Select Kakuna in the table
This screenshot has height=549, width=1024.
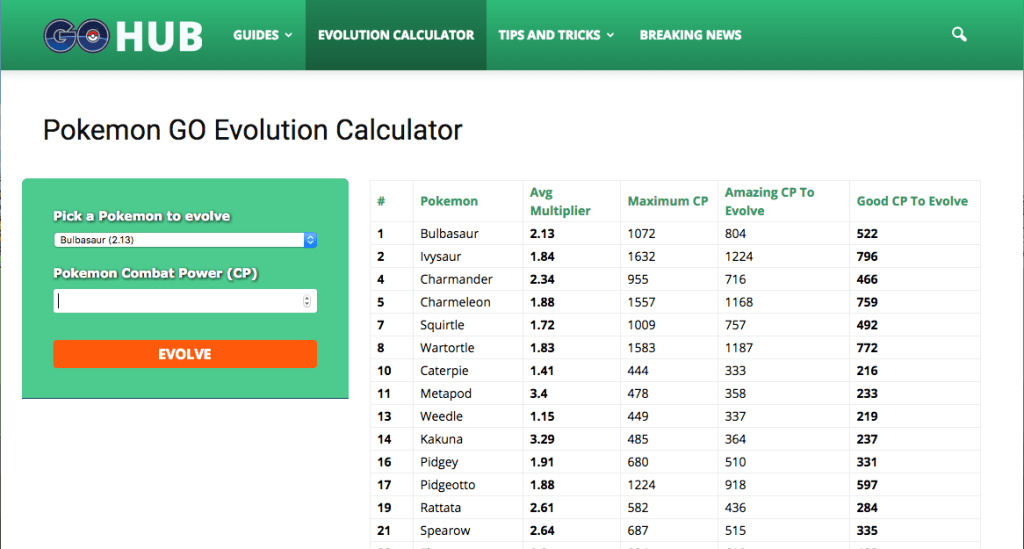441,439
